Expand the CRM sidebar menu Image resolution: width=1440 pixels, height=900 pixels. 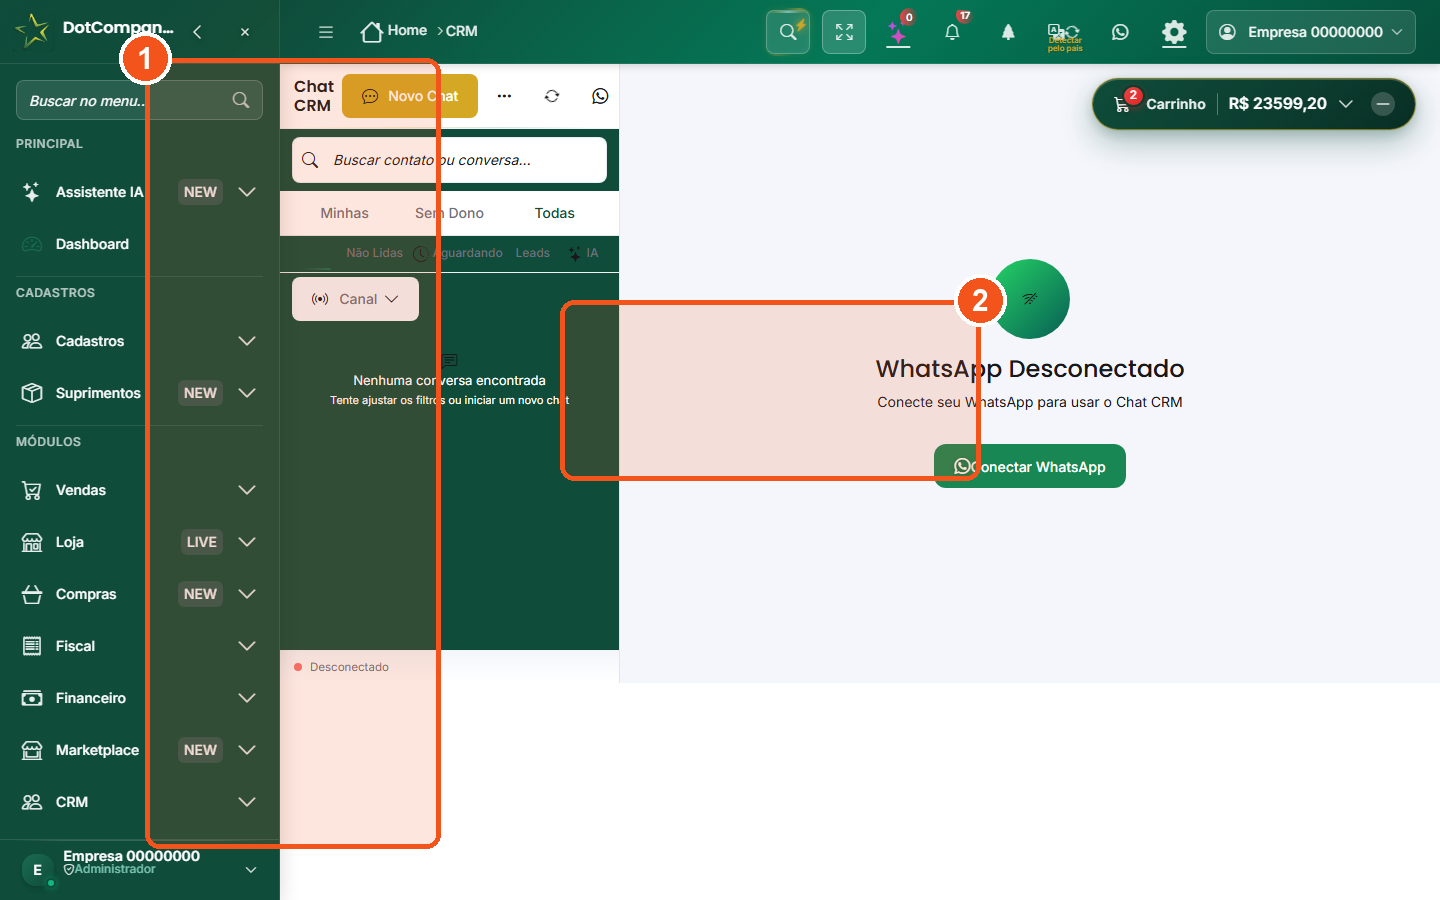click(247, 802)
